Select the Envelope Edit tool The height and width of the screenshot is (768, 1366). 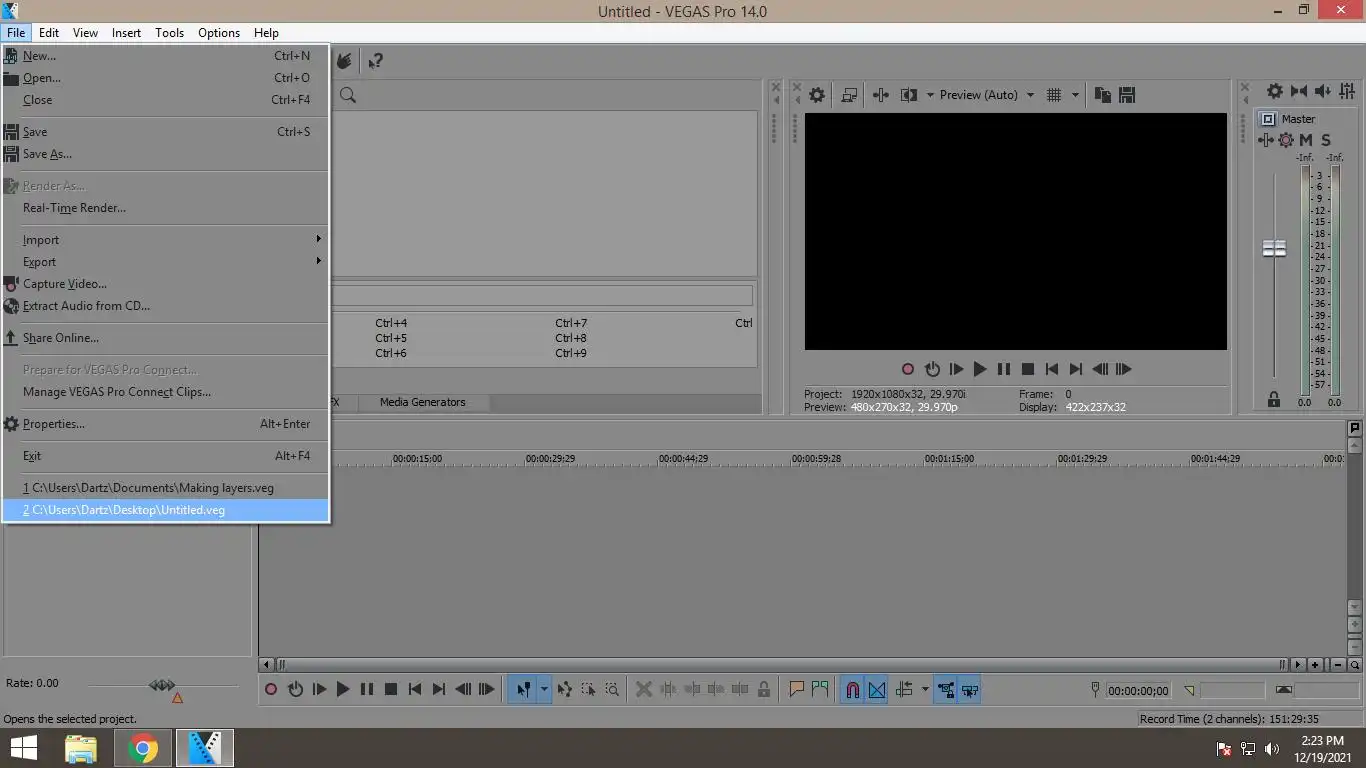(x=565, y=689)
